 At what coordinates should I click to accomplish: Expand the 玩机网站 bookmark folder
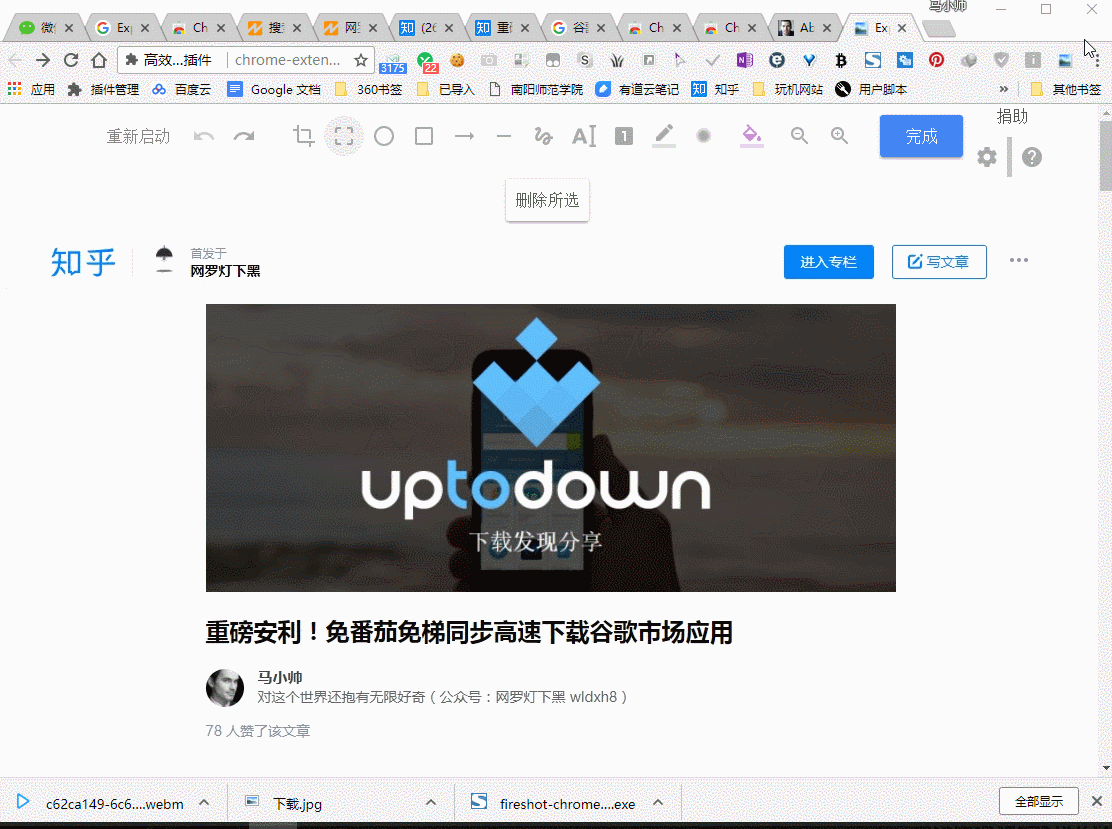pos(788,89)
